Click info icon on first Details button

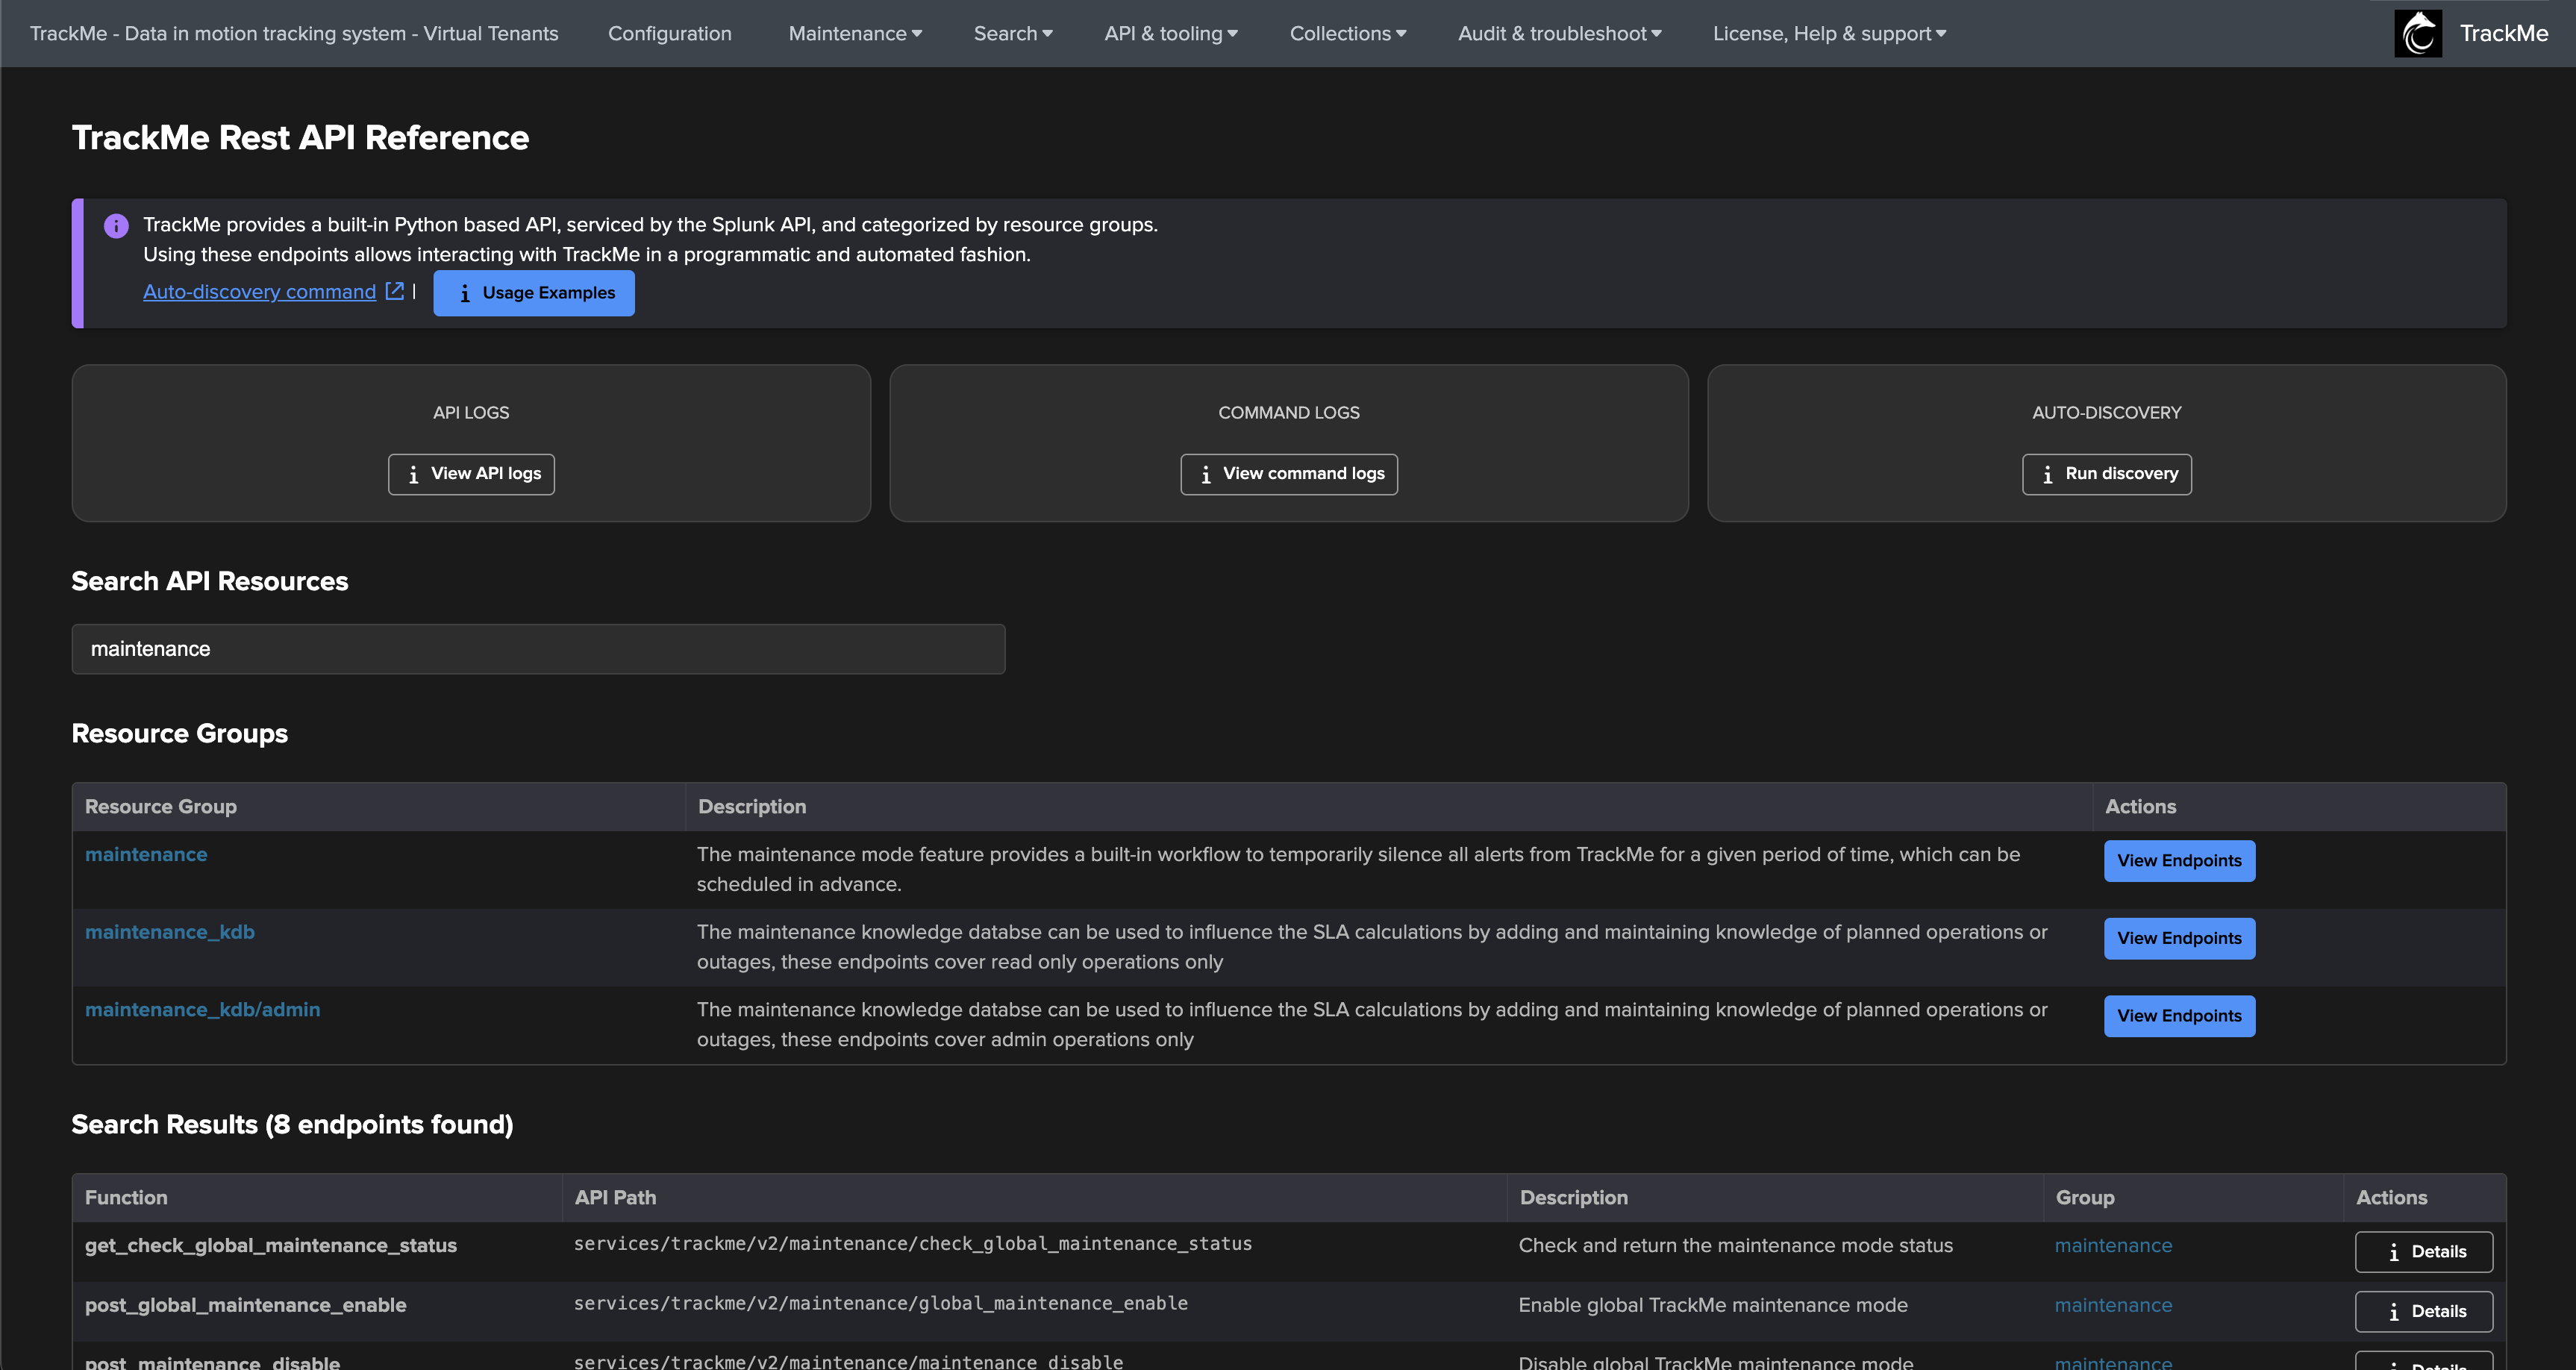click(x=2393, y=1252)
